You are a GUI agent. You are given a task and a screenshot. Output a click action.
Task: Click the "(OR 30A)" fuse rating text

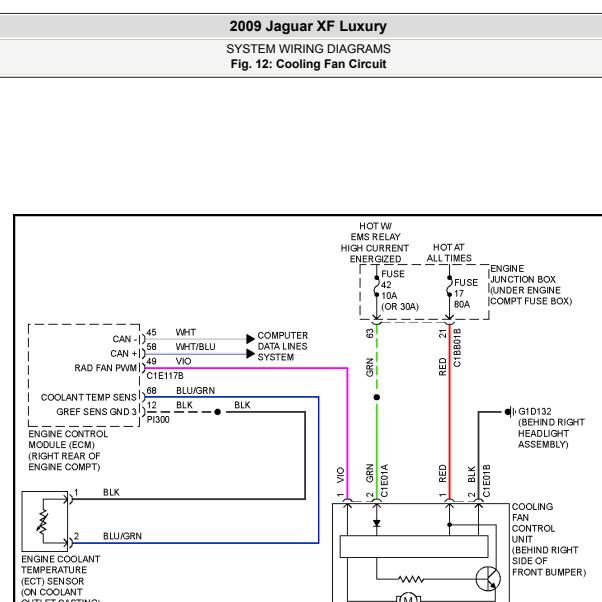click(400, 306)
